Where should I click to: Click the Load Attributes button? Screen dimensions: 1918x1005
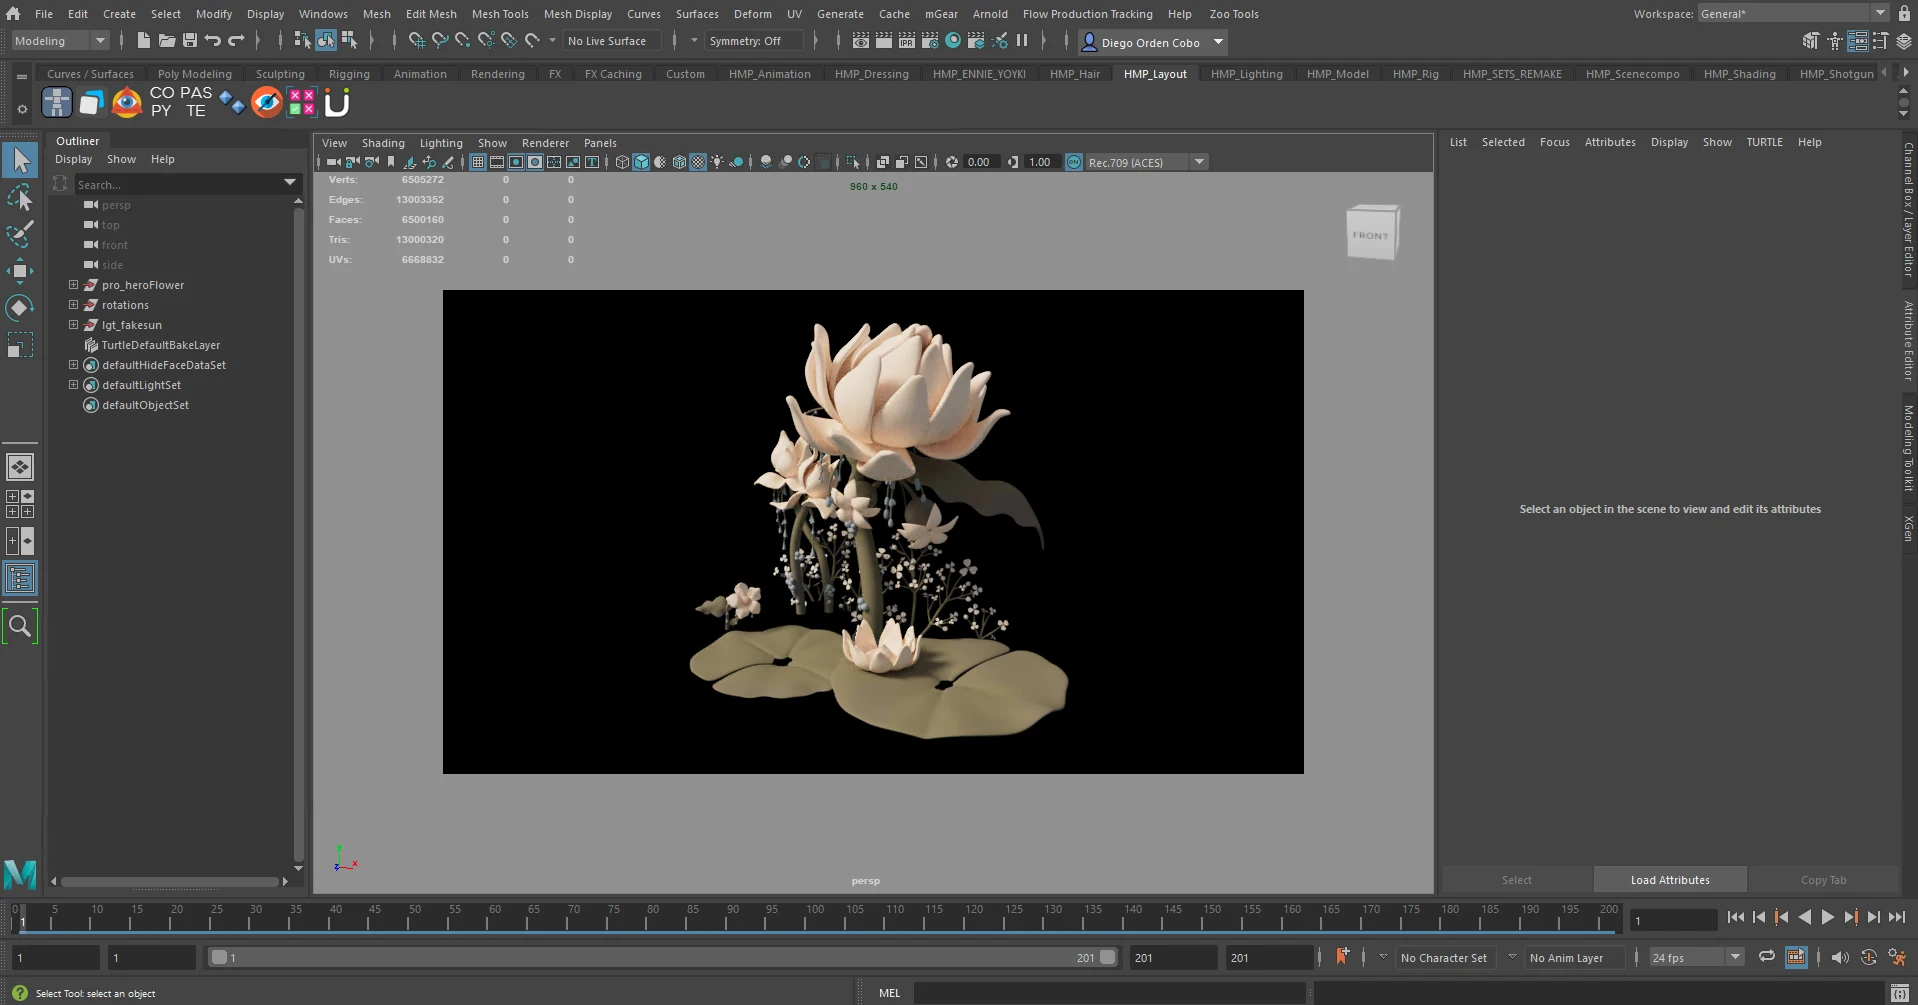1669,880
